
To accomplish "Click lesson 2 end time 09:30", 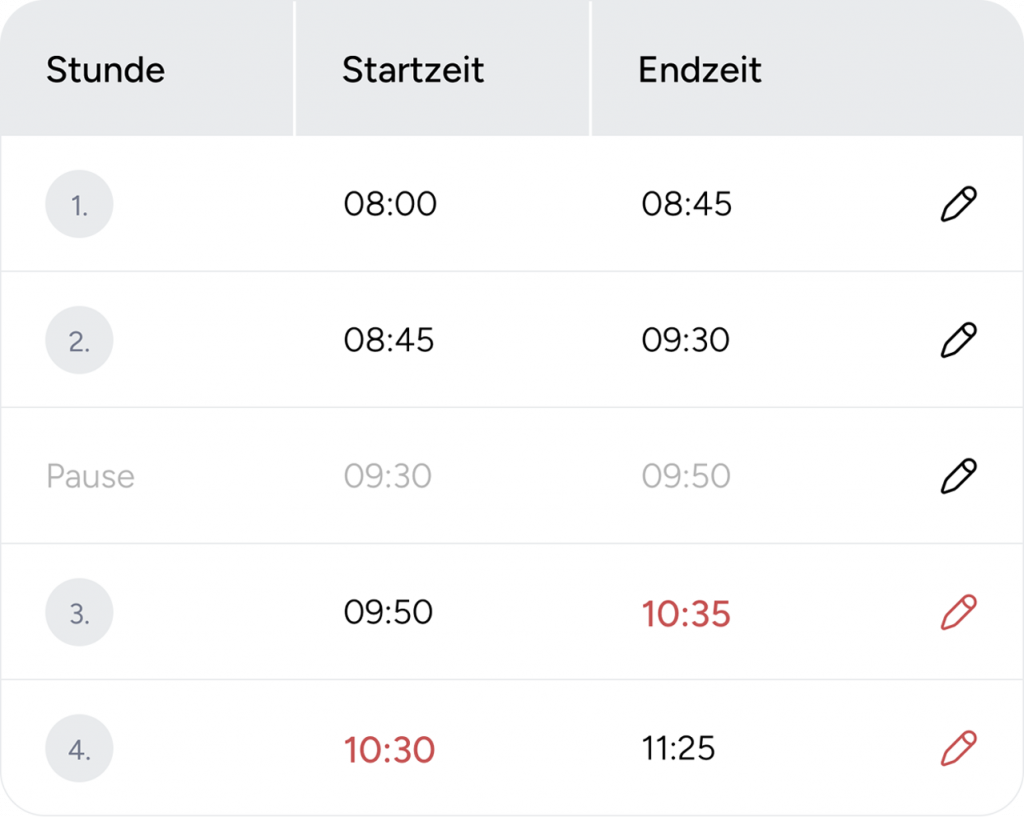I will click(686, 340).
